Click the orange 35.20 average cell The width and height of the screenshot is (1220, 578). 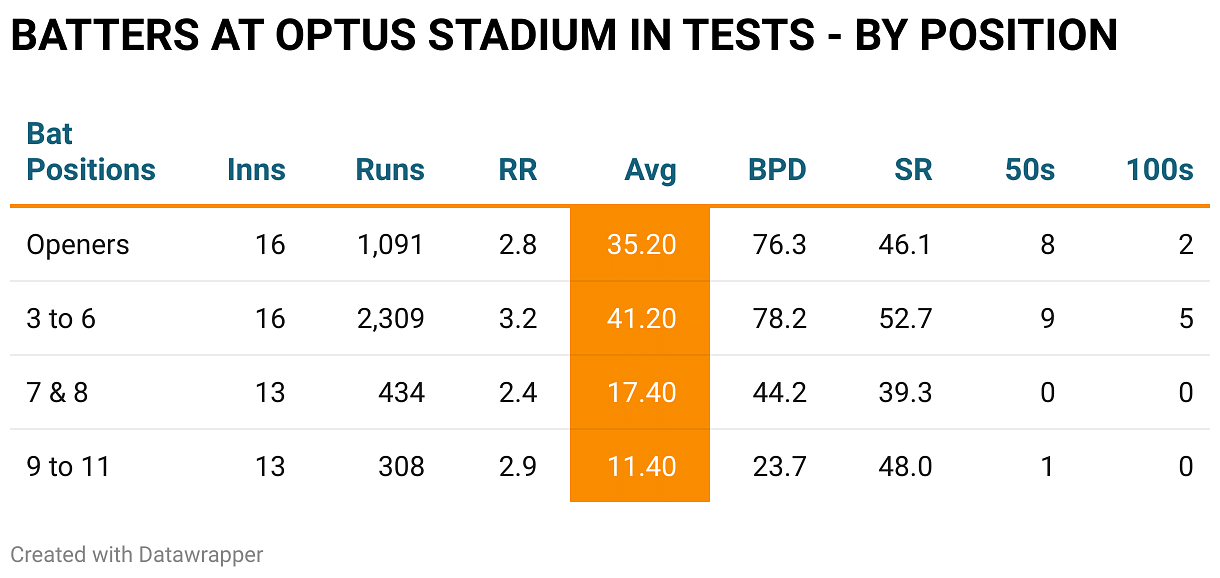[x=641, y=245]
